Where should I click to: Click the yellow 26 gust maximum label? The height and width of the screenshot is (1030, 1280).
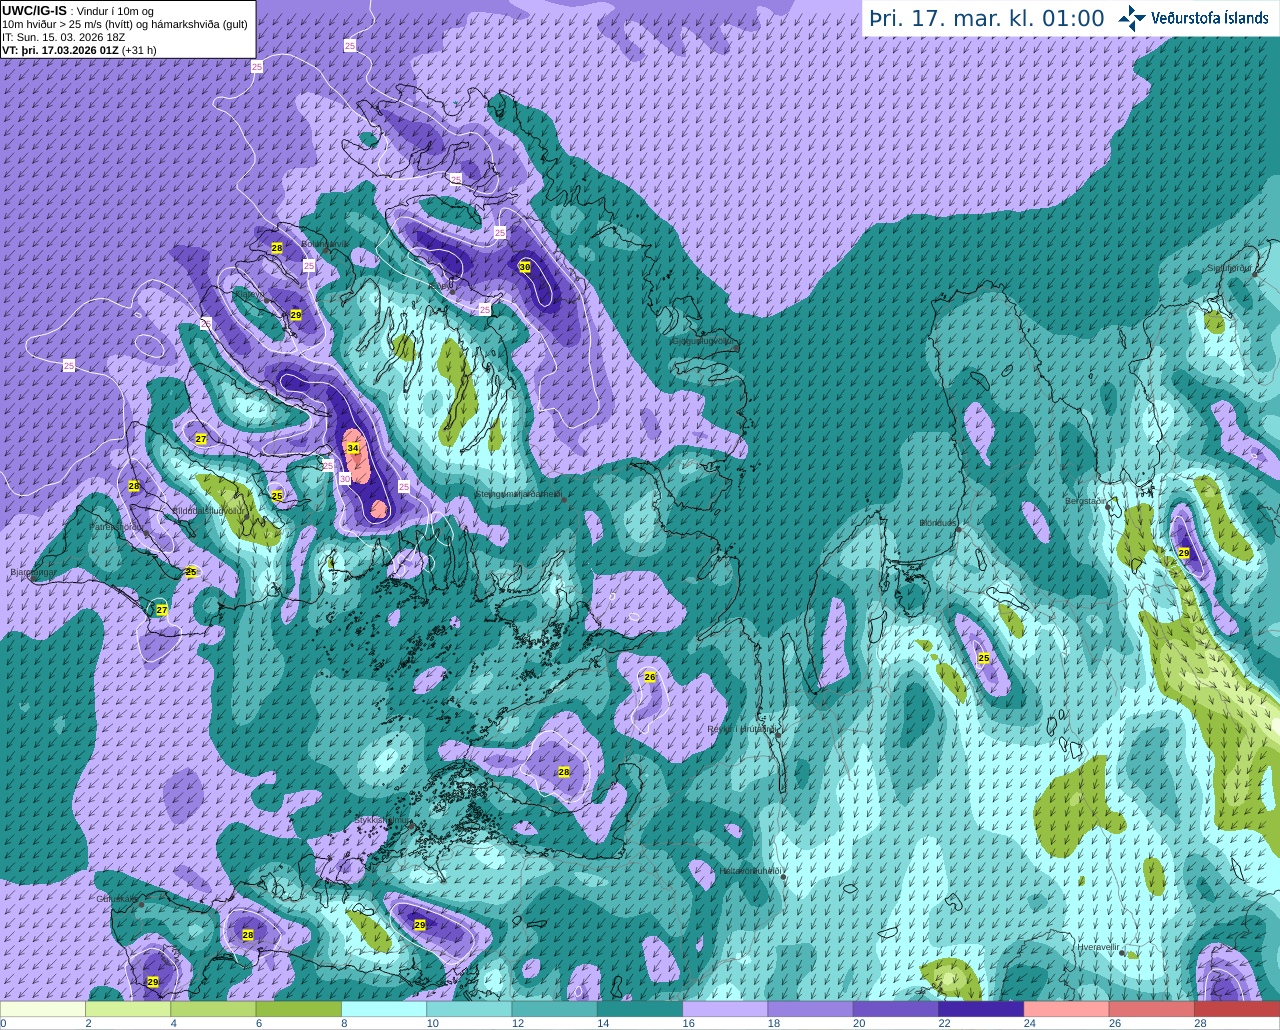[650, 677]
